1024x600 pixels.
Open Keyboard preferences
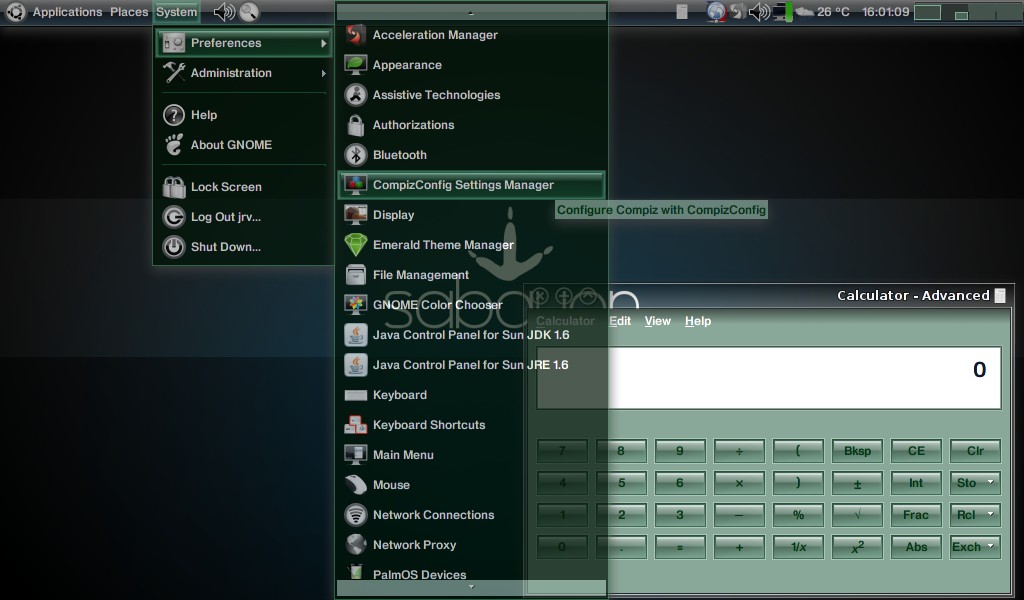point(471,395)
